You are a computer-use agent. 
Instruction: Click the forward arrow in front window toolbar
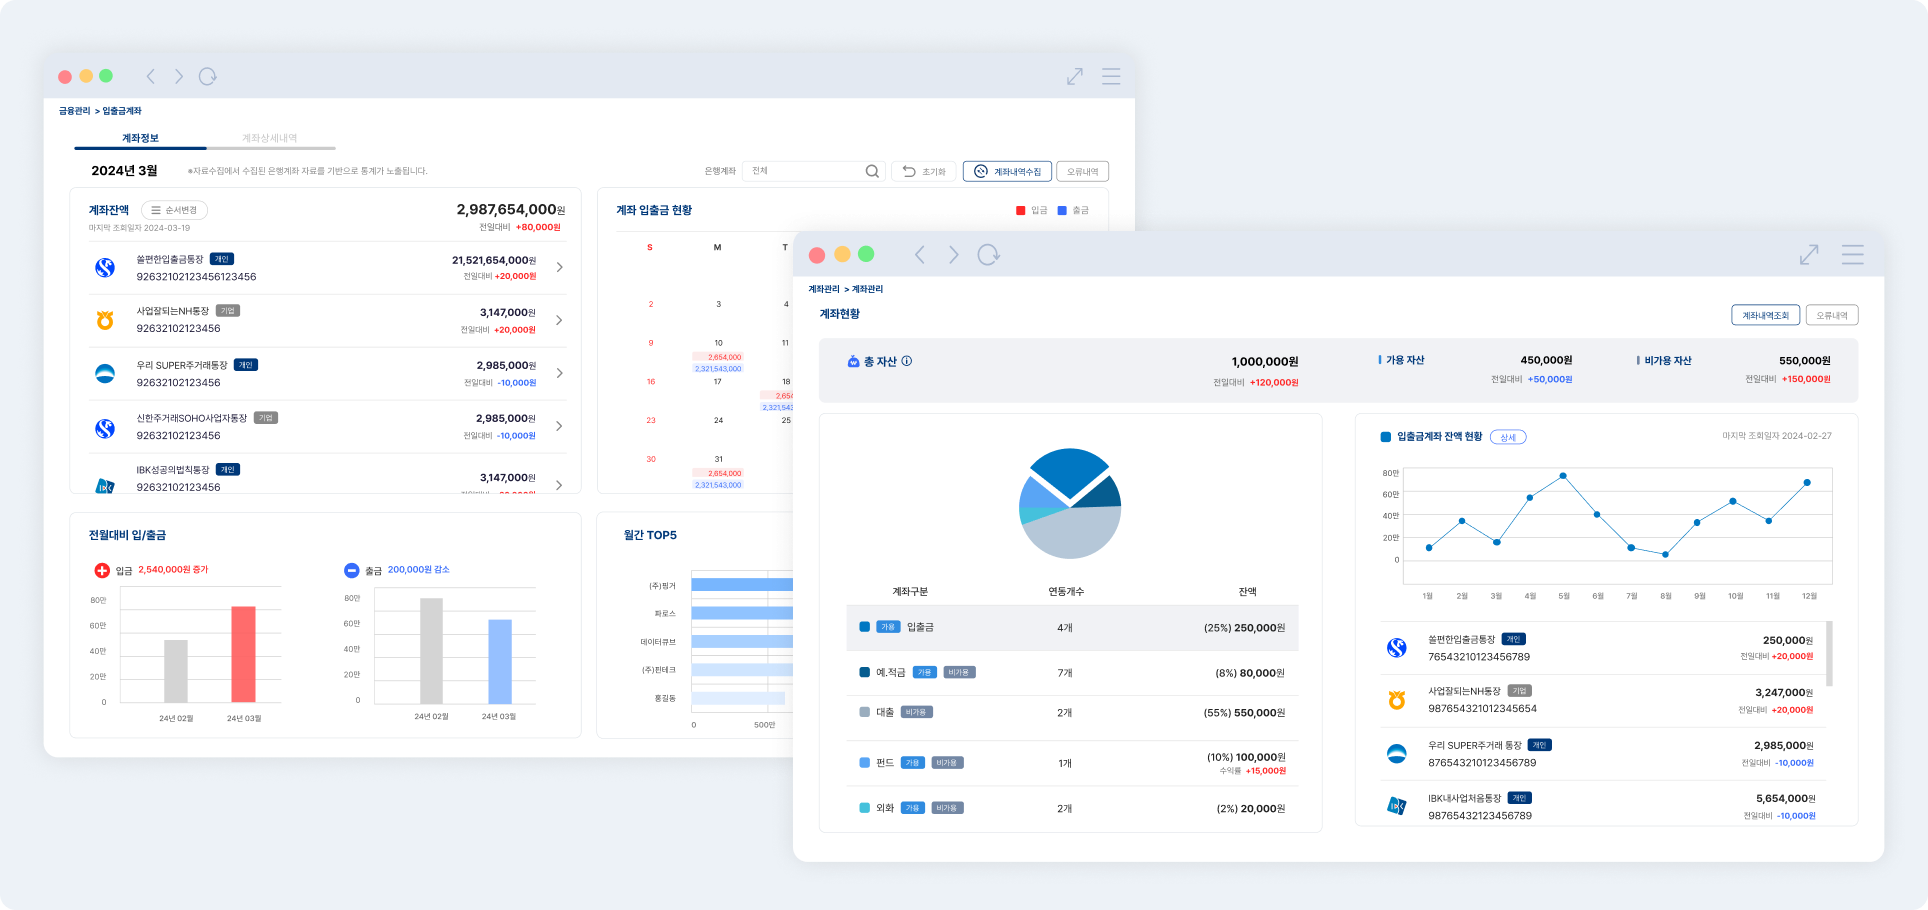click(953, 255)
